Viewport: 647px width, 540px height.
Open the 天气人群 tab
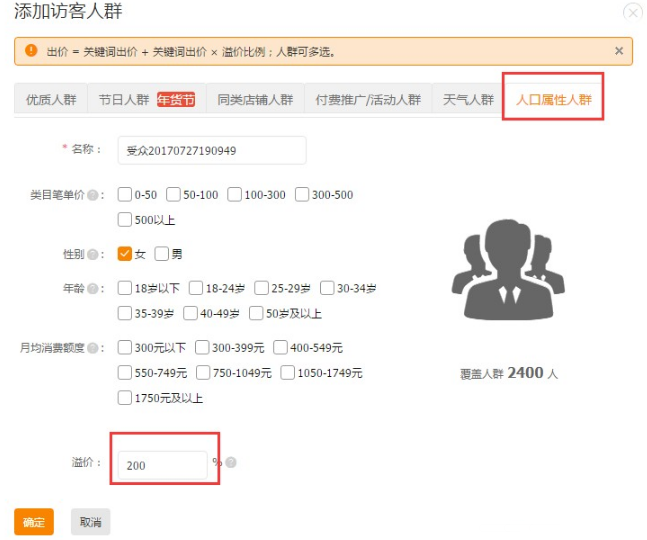(x=468, y=100)
